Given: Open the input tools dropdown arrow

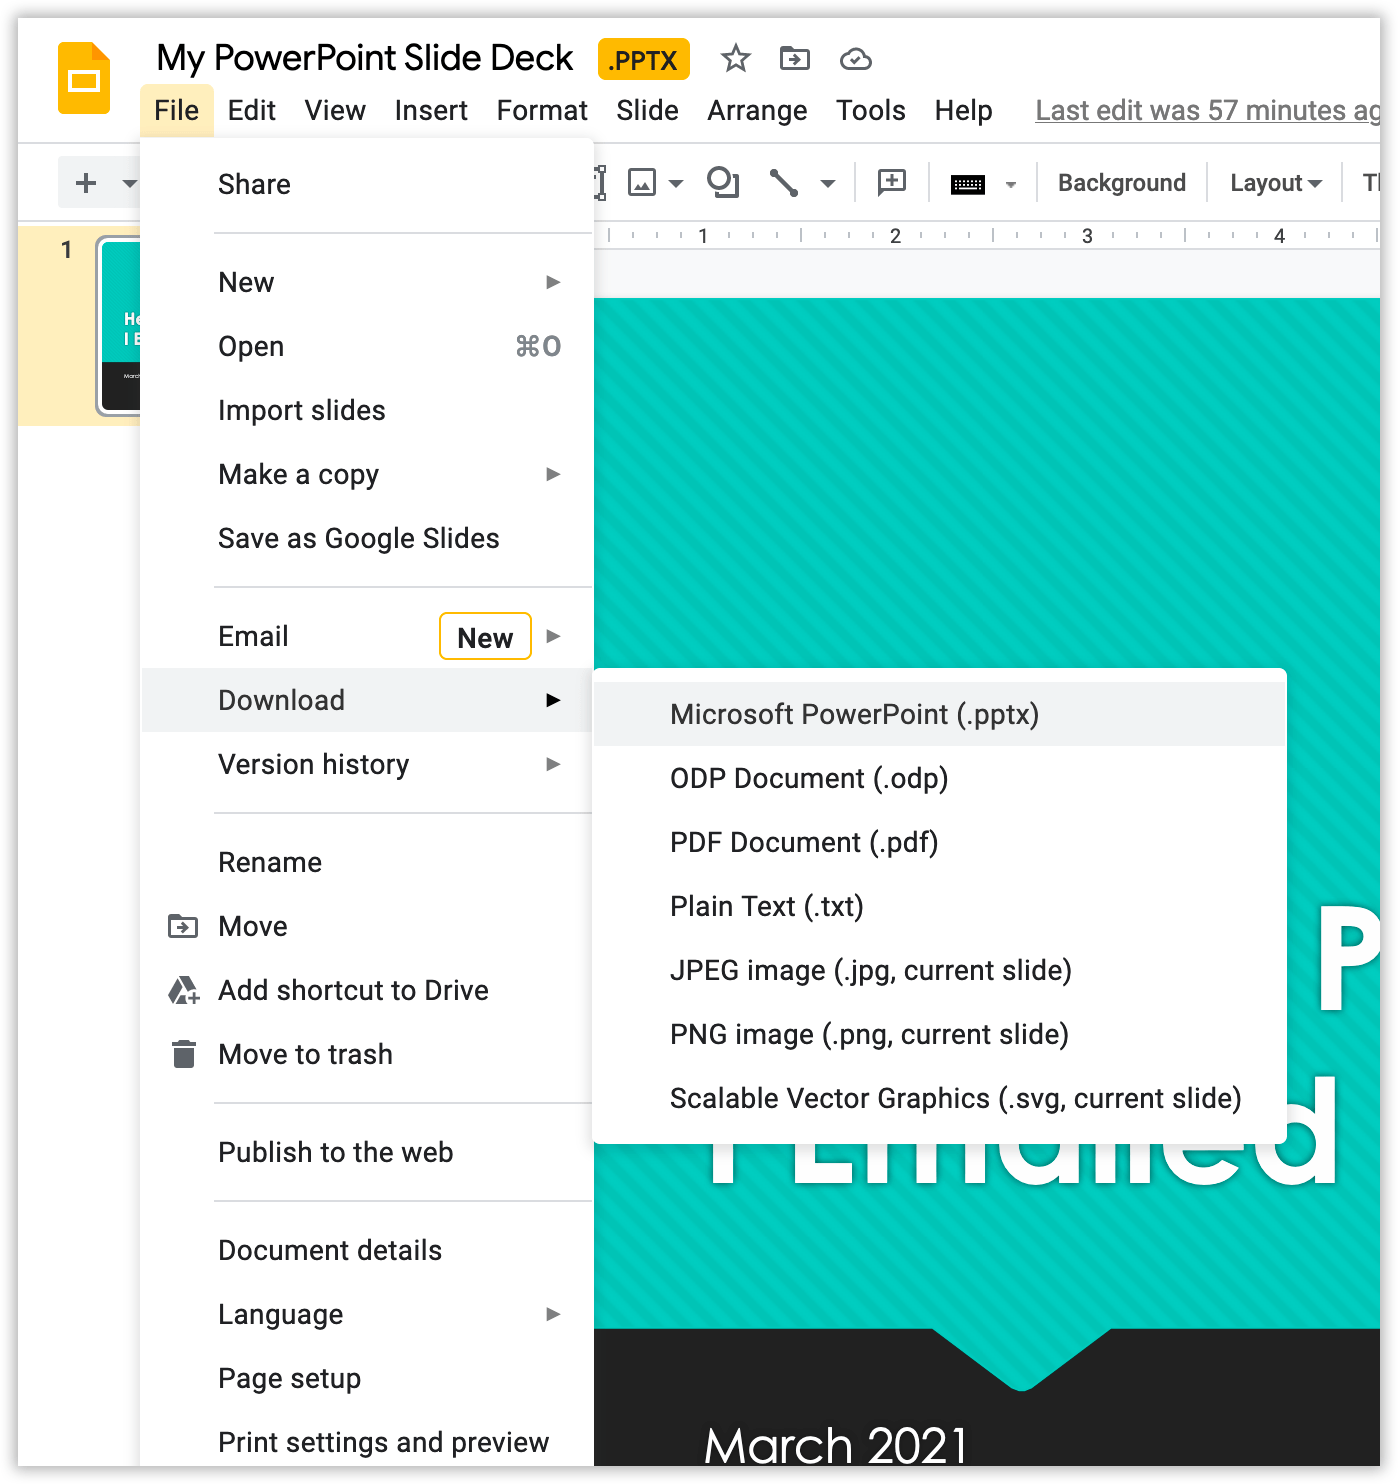Looking at the screenshot, I should [1011, 185].
